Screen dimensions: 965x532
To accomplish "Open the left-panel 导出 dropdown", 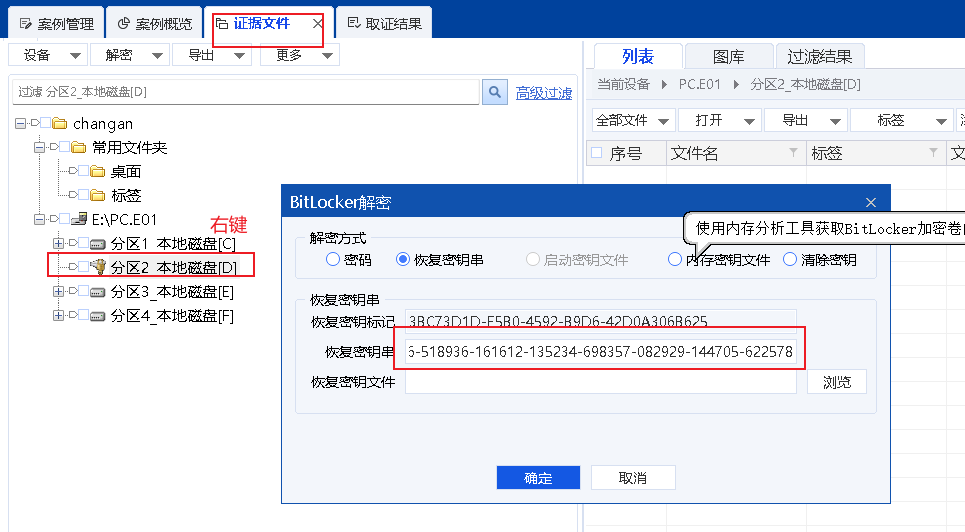I will 212,55.
